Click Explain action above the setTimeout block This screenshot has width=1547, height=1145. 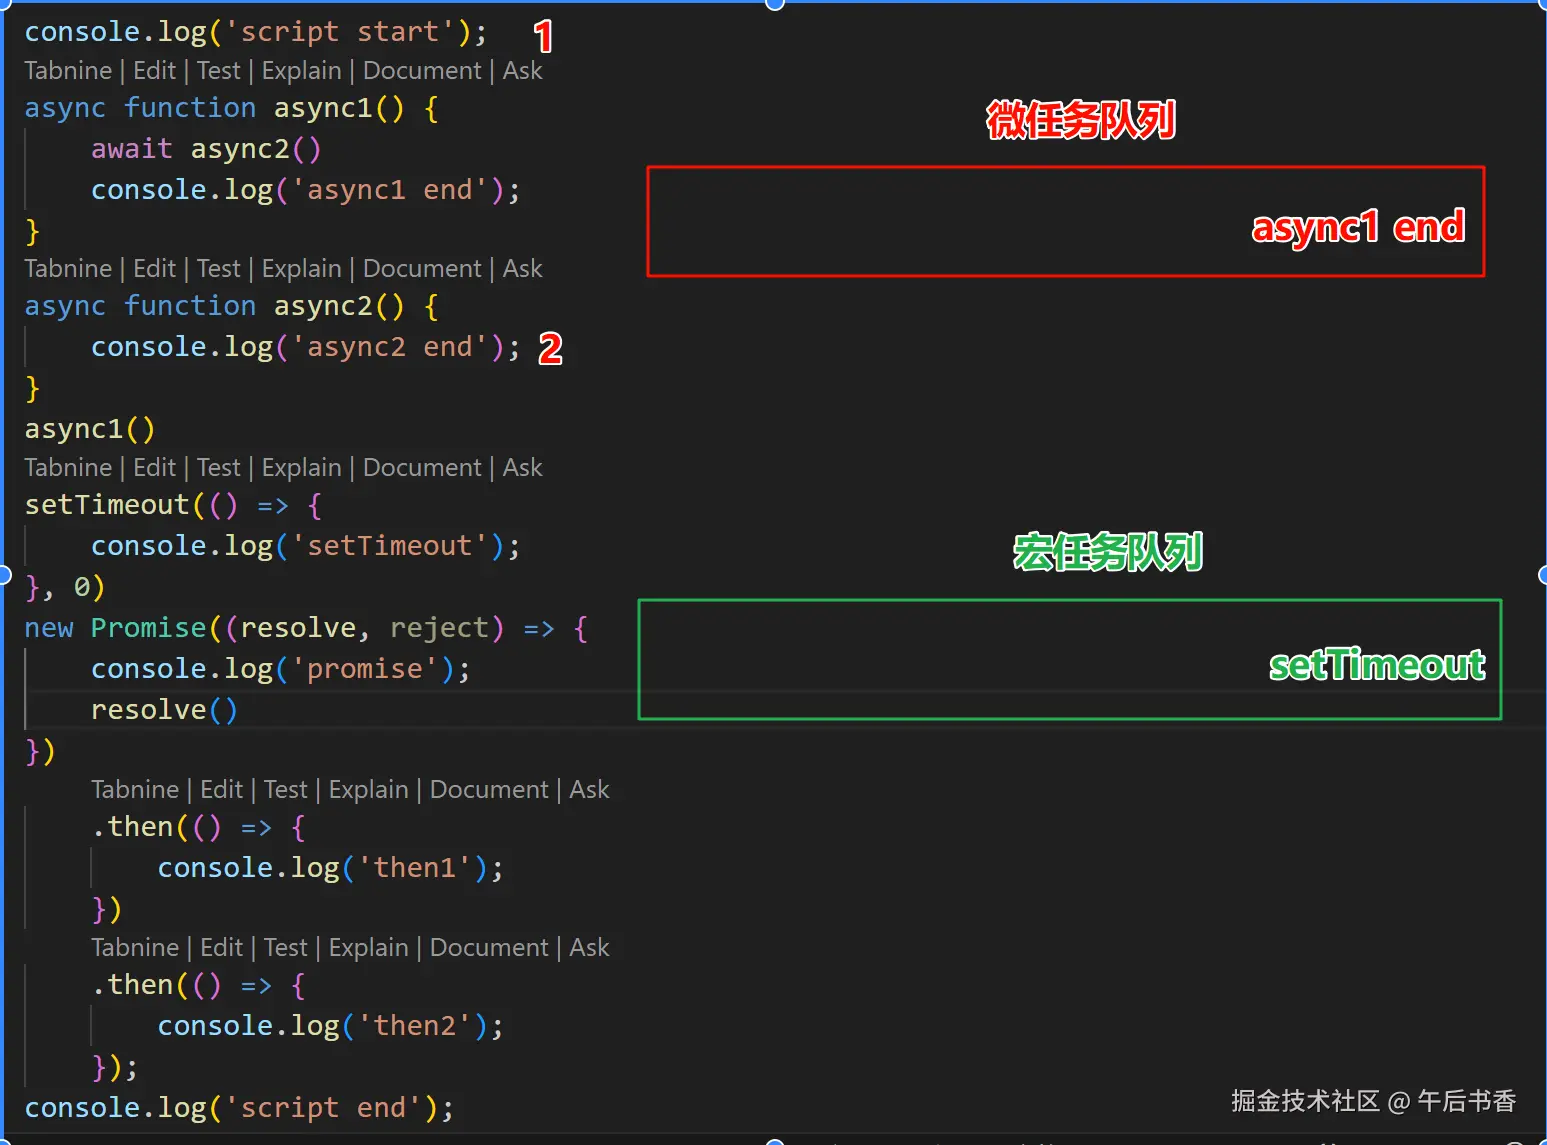coord(302,467)
